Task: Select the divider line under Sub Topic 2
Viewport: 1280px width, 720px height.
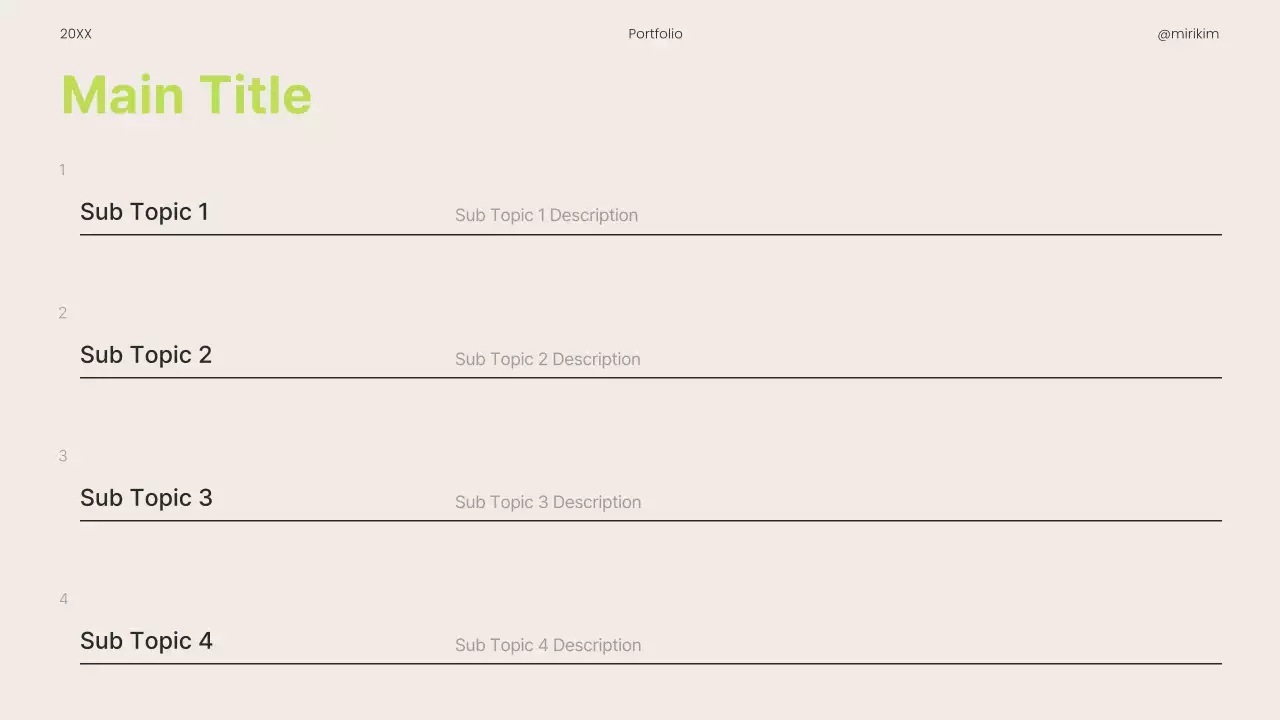Action: point(650,377)
